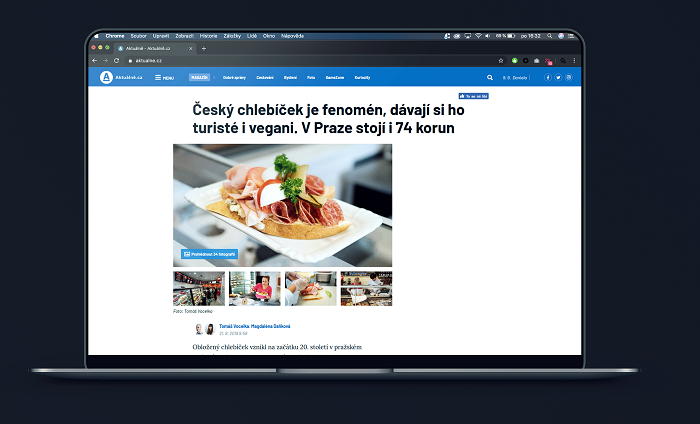700x424 pixels.
Task: Open the Cestování navigation link
Action: (x=265, y=77)
